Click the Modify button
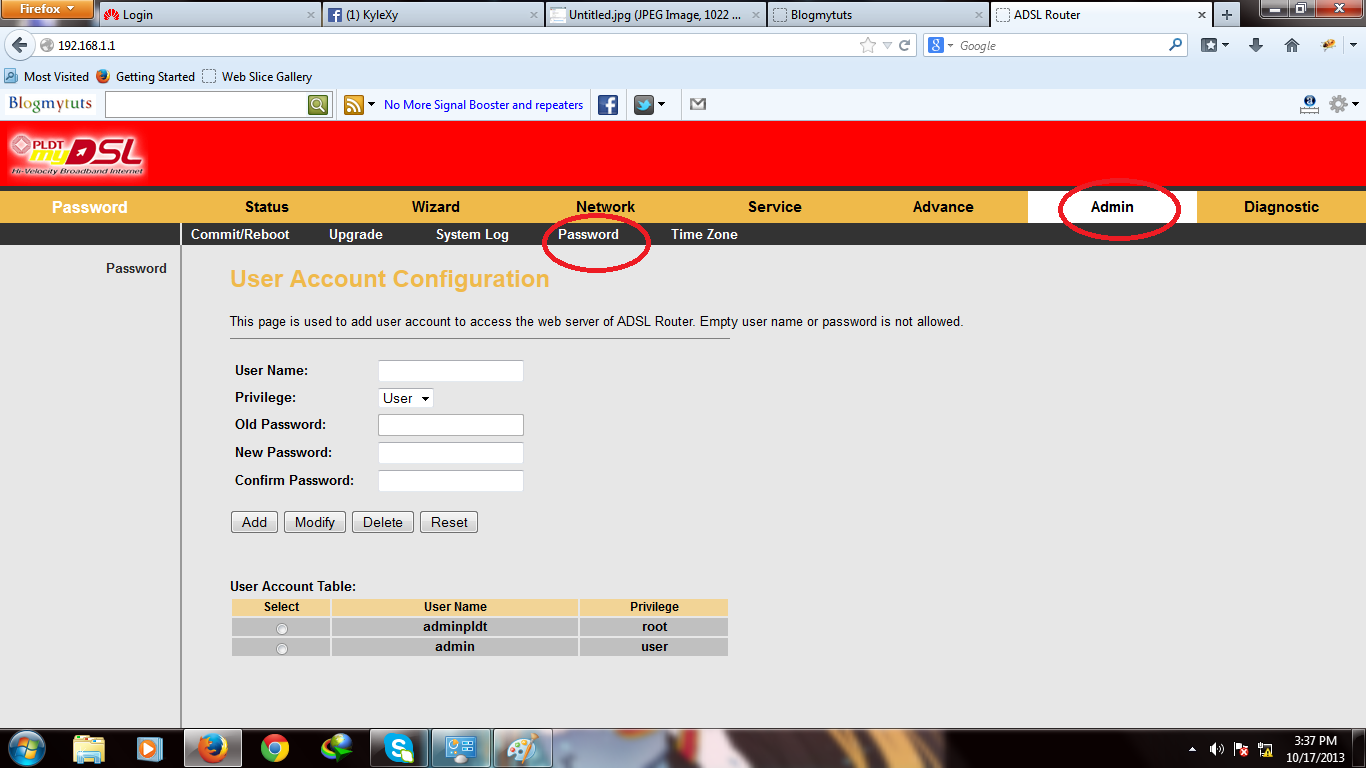This screenshot has width=1366, height=768. pyautogui.click(x=315, y=522)
